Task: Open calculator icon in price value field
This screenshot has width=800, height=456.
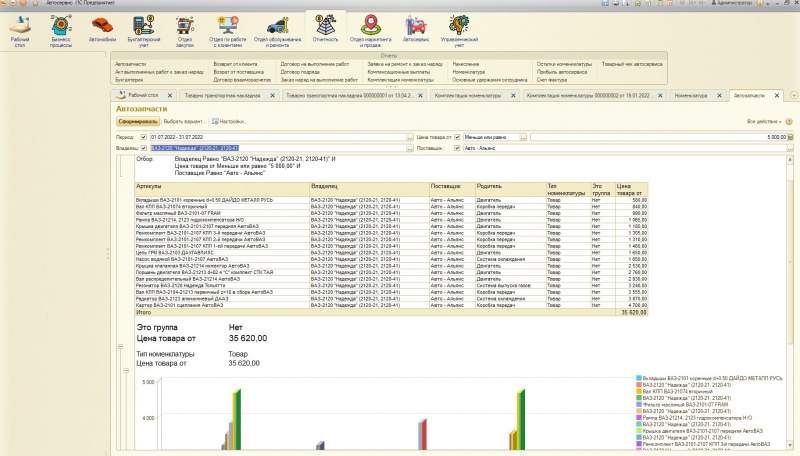Action: [790, 137]
